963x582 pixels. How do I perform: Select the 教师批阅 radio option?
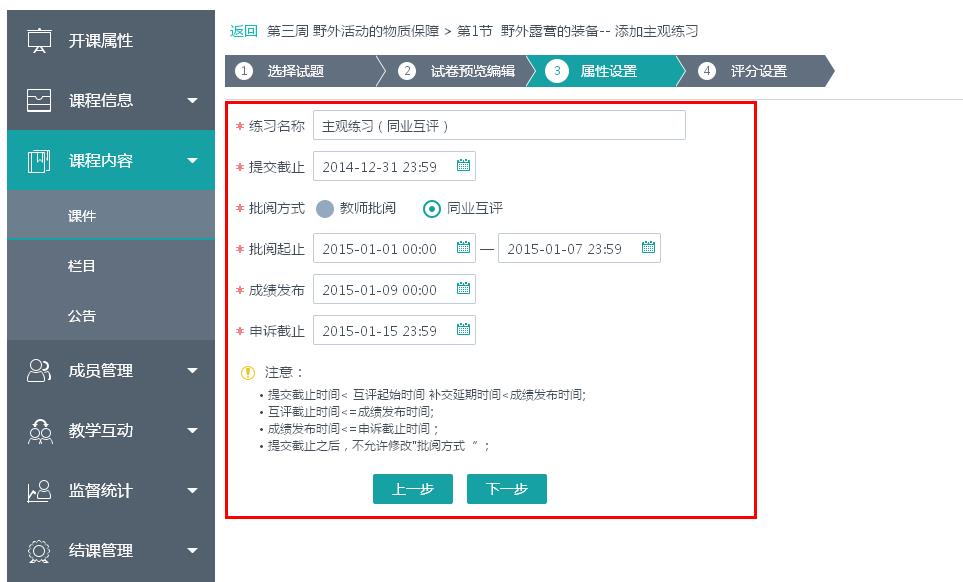pos(325,208)
